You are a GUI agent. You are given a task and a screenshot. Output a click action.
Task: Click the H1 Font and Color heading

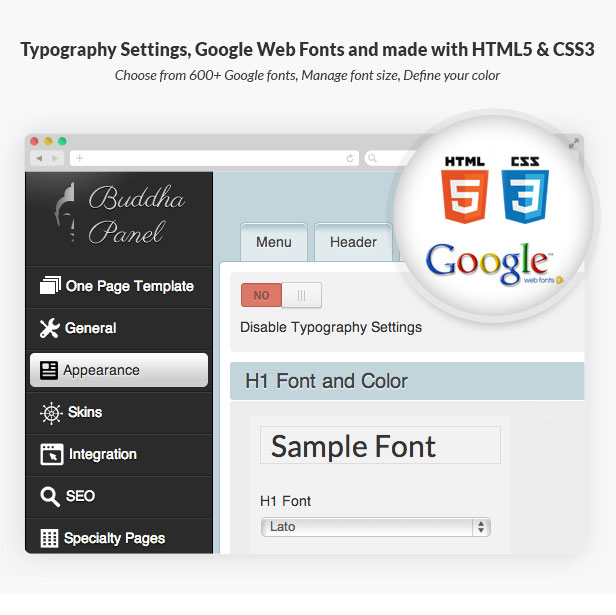[x=326, y=381]
